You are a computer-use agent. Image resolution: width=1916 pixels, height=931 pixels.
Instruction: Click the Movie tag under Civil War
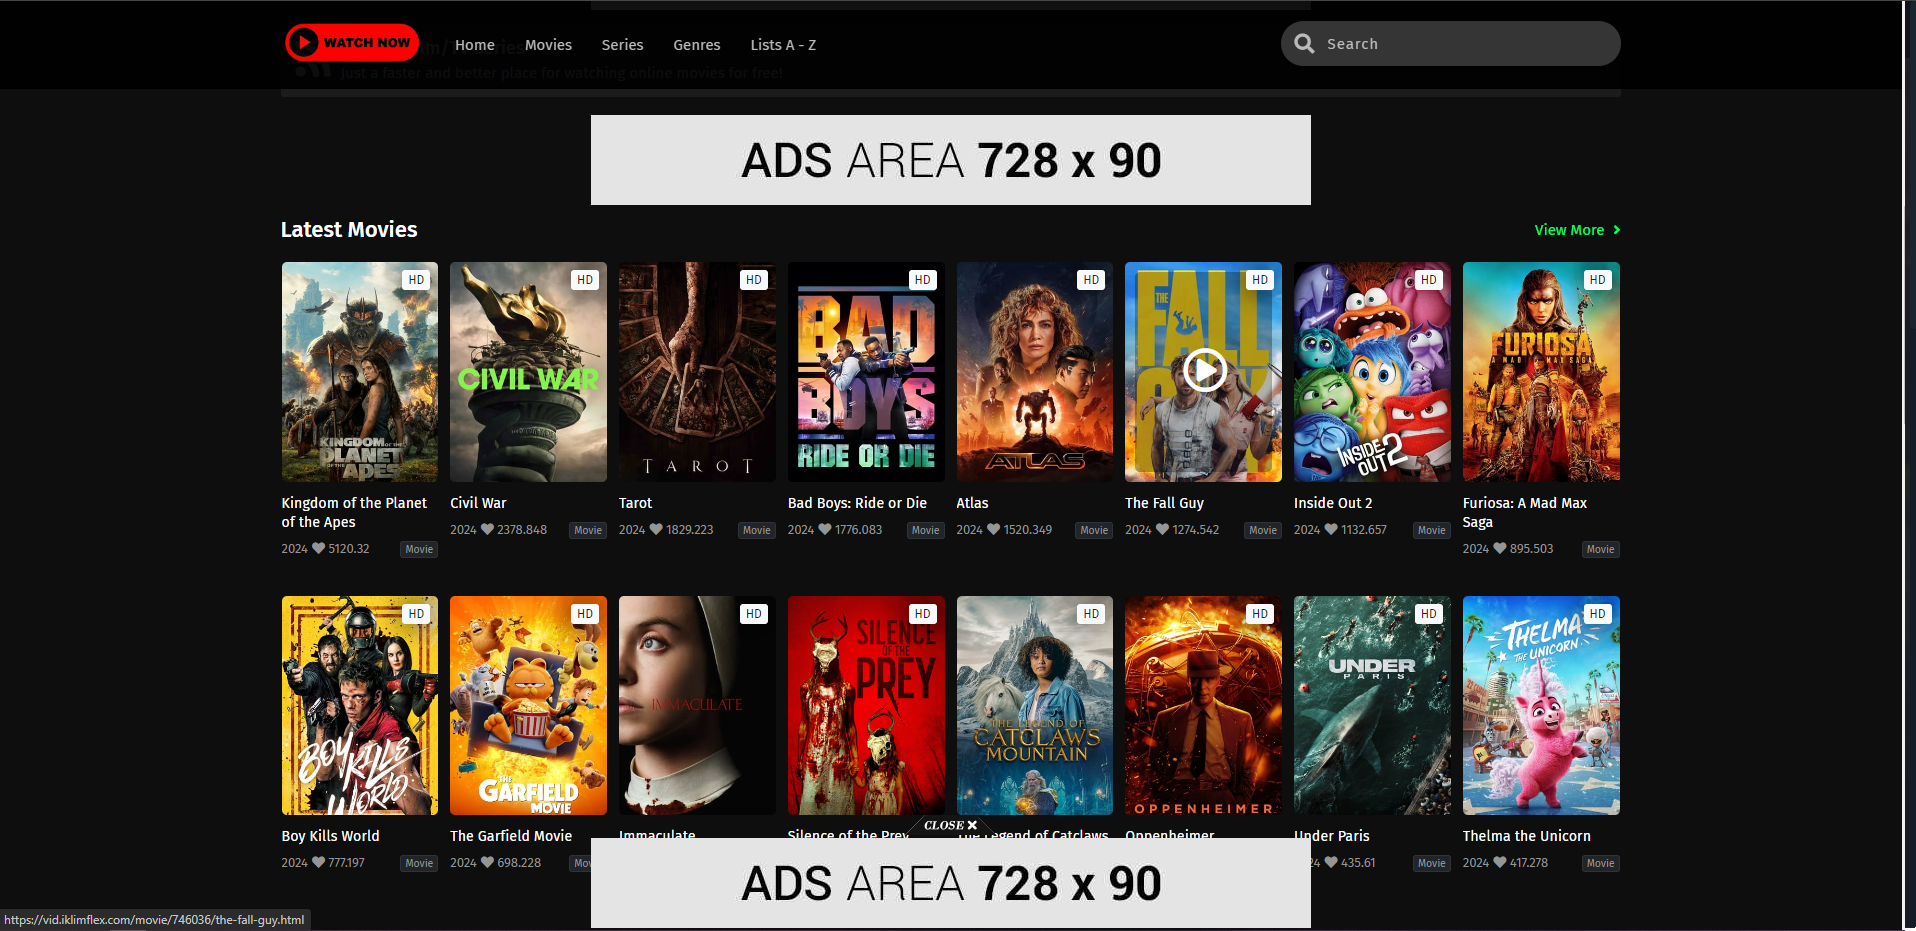pos(588,530)
